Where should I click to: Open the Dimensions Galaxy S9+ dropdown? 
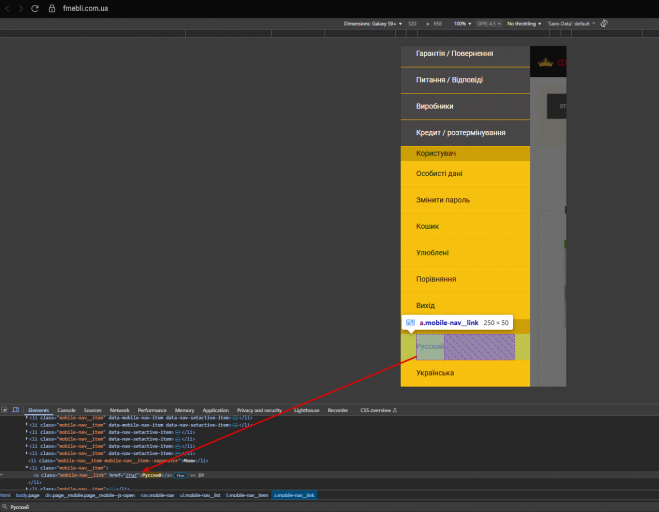pos(372,24)
